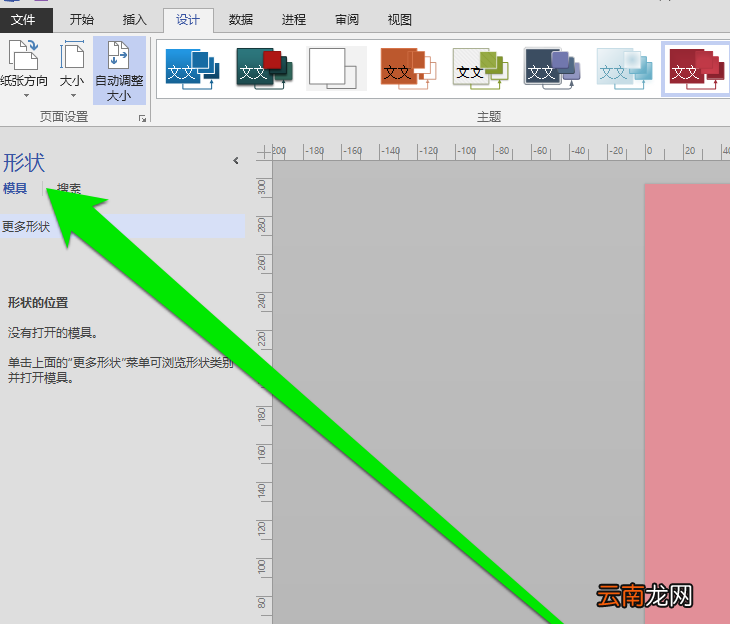This screenshot has width=730, height=624.
Task: Select the 模具 stencils tab
Action: pyautogui.click(x=15, y=188)
